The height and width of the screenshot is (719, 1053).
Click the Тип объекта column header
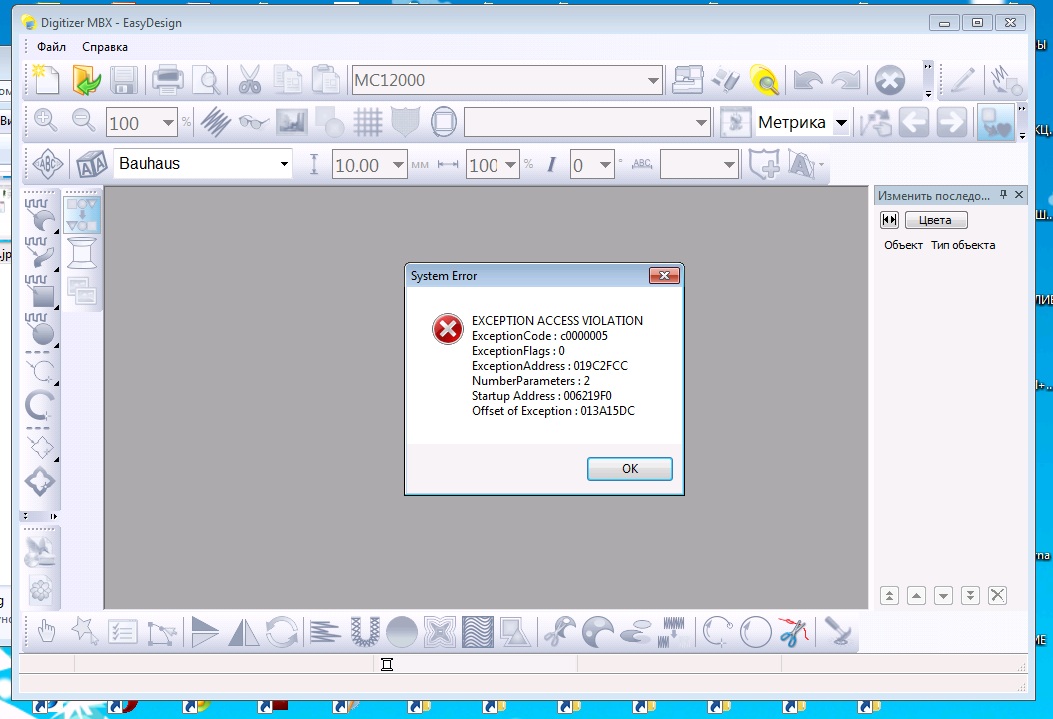click(962, 245)
